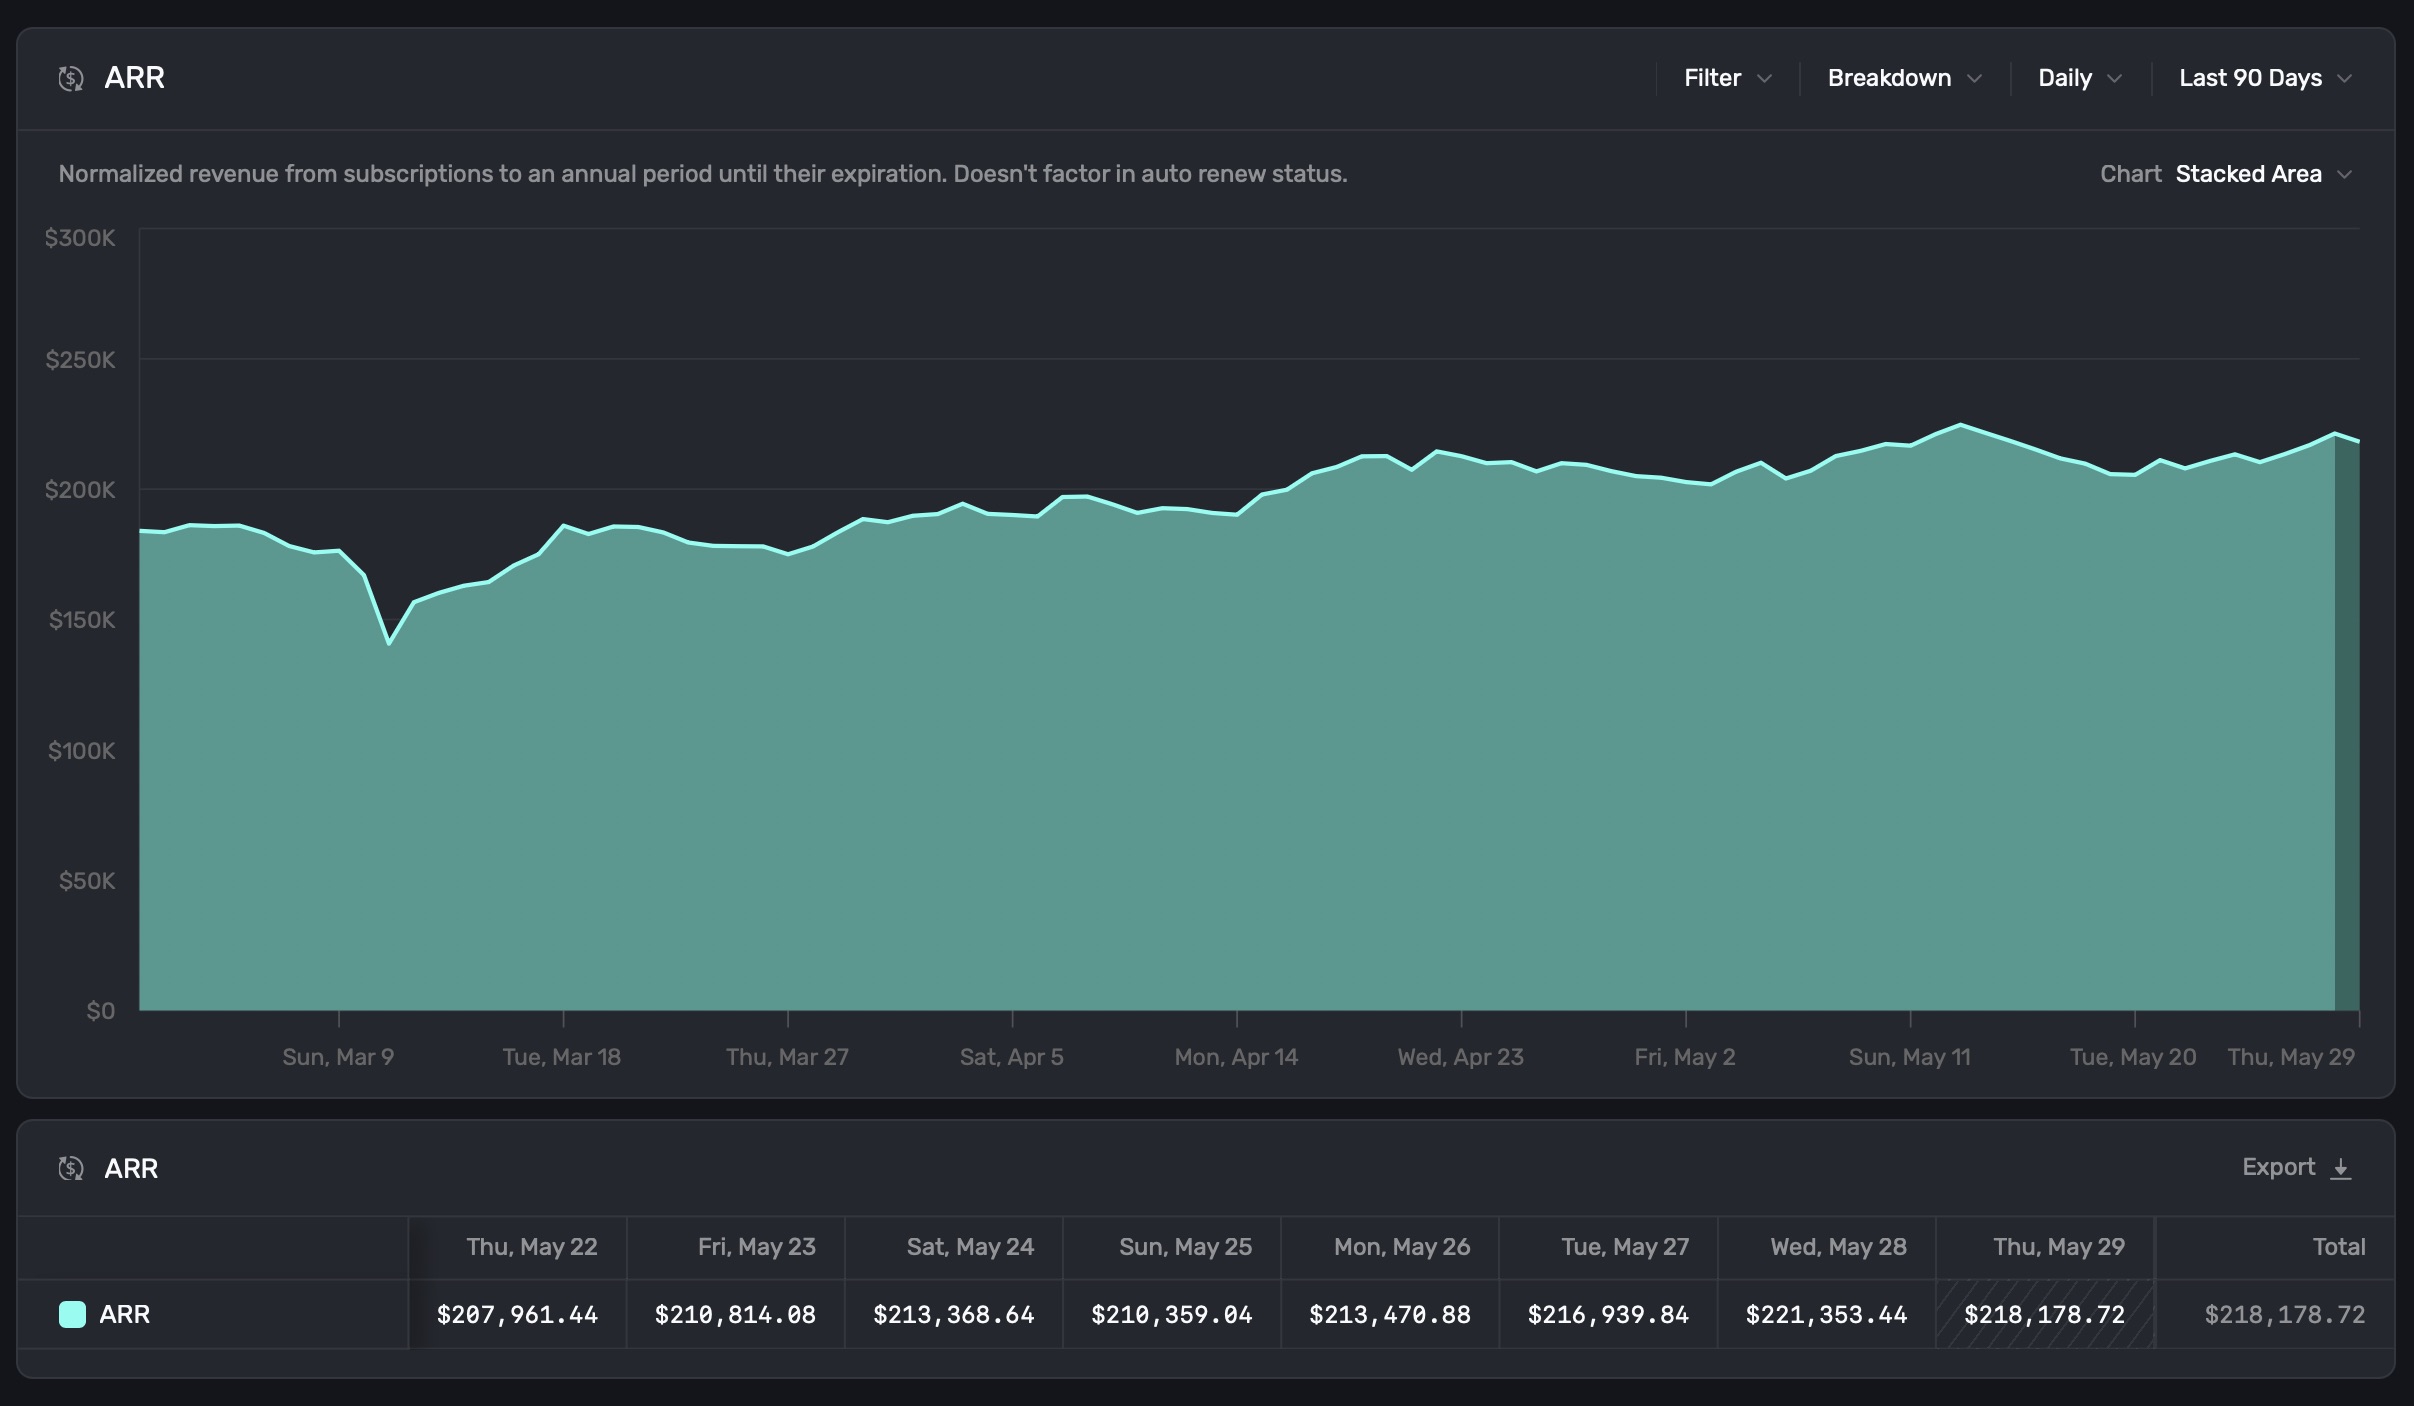Select the Thu, May 22 column header

[531, 1247]
